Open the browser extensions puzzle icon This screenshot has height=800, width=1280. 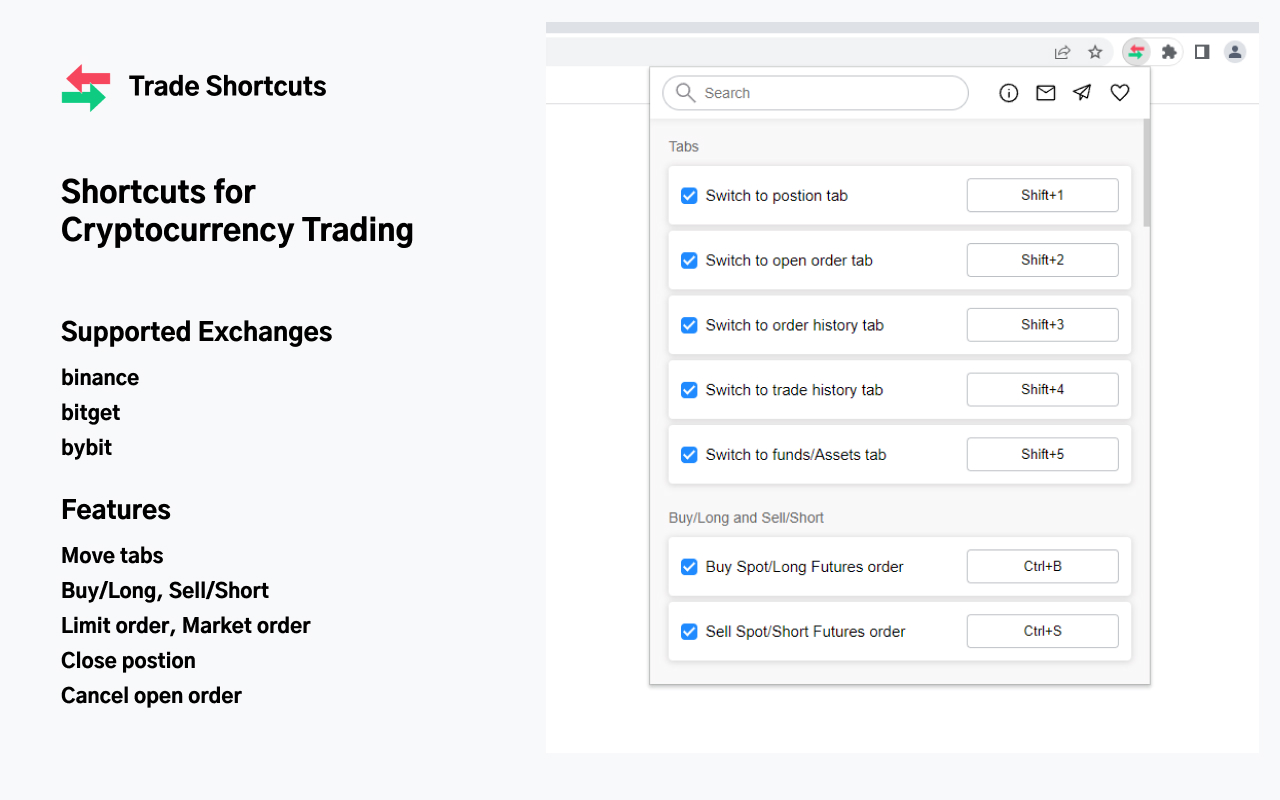[x=1168, y=52]
